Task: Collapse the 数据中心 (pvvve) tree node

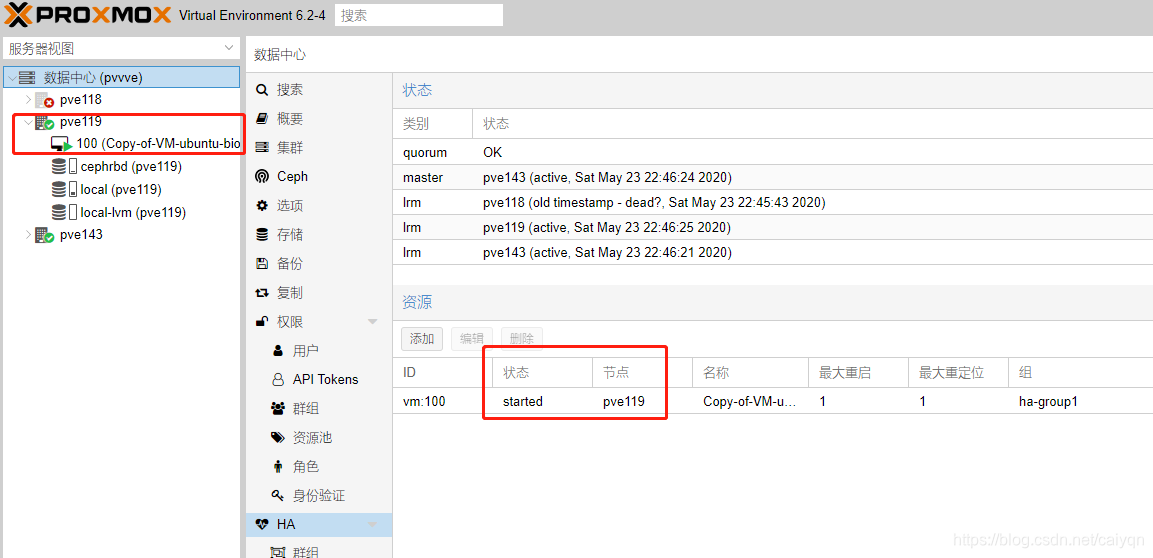Action: click(x=12, y=77)
